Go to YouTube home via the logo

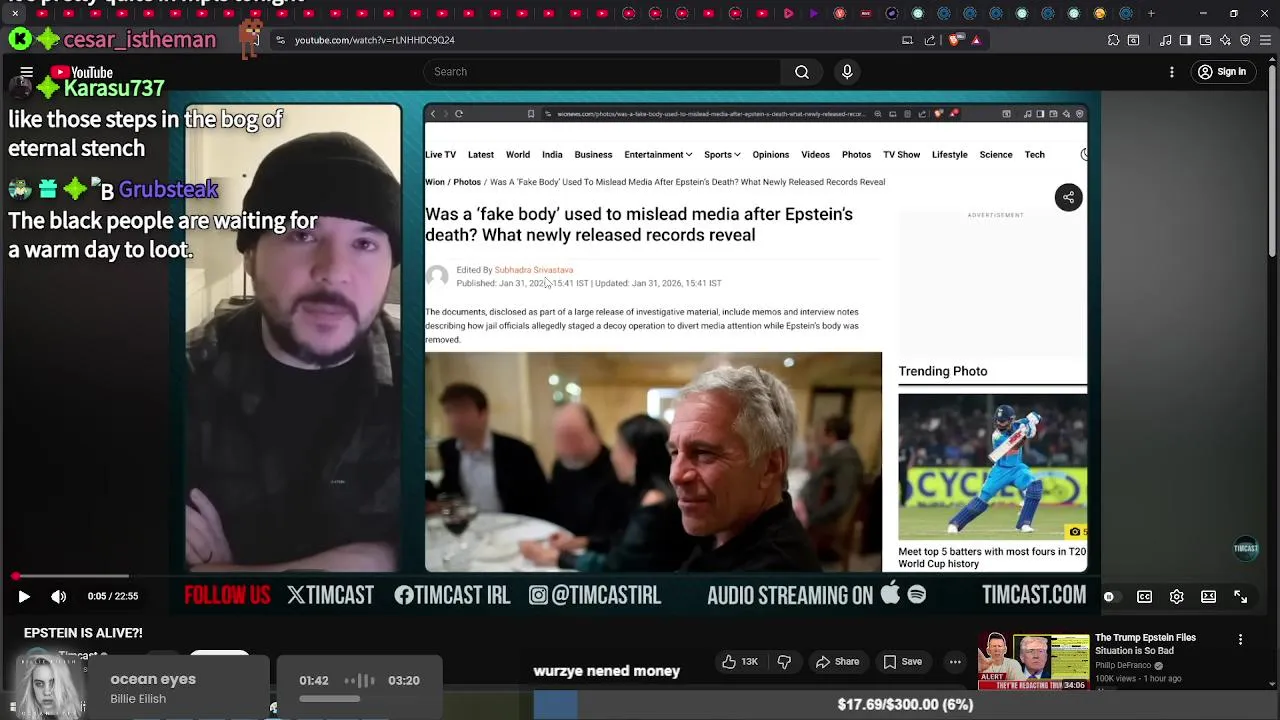82,72
